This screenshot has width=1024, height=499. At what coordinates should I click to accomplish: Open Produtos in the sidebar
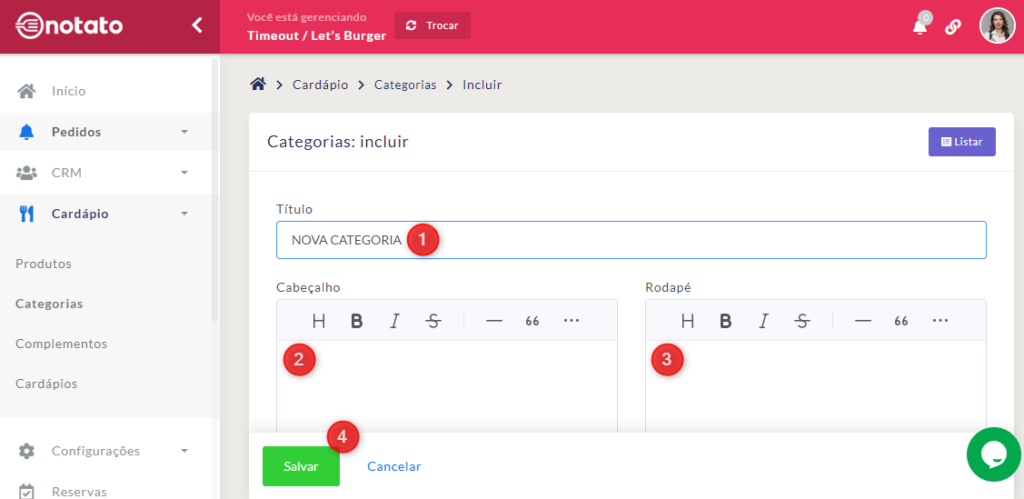[x=43, y=264]
